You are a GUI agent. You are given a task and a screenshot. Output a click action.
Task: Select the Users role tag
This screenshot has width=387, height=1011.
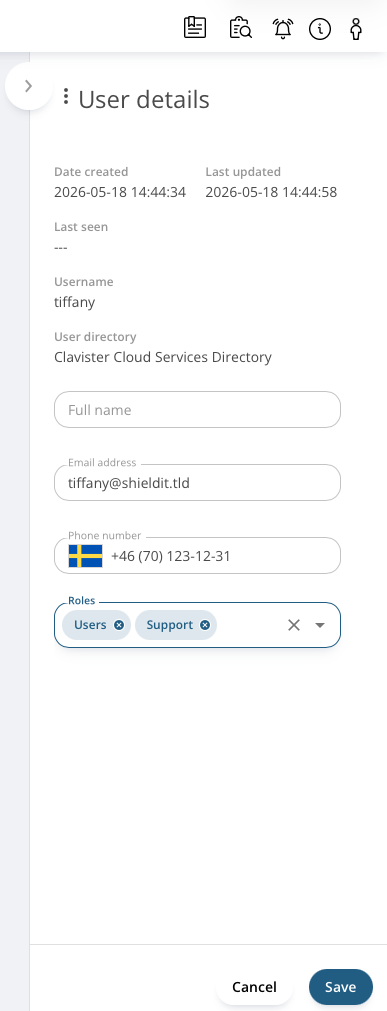(90, 625)
